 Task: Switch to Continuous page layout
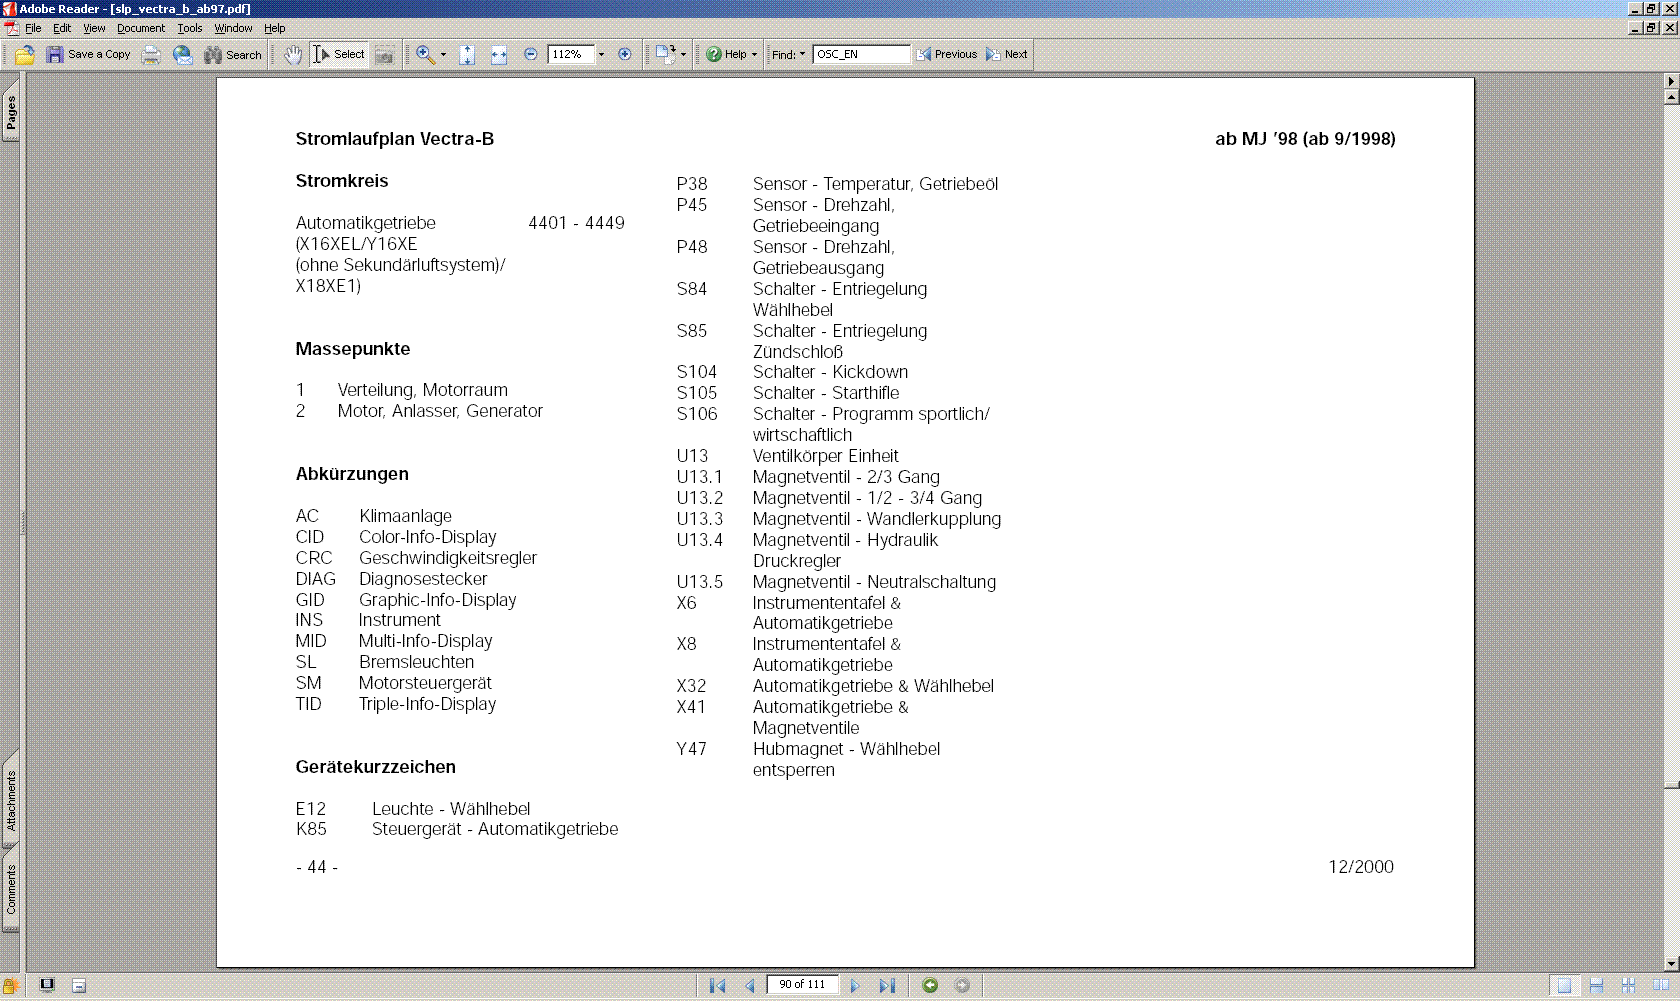[x=1596, y=986]
